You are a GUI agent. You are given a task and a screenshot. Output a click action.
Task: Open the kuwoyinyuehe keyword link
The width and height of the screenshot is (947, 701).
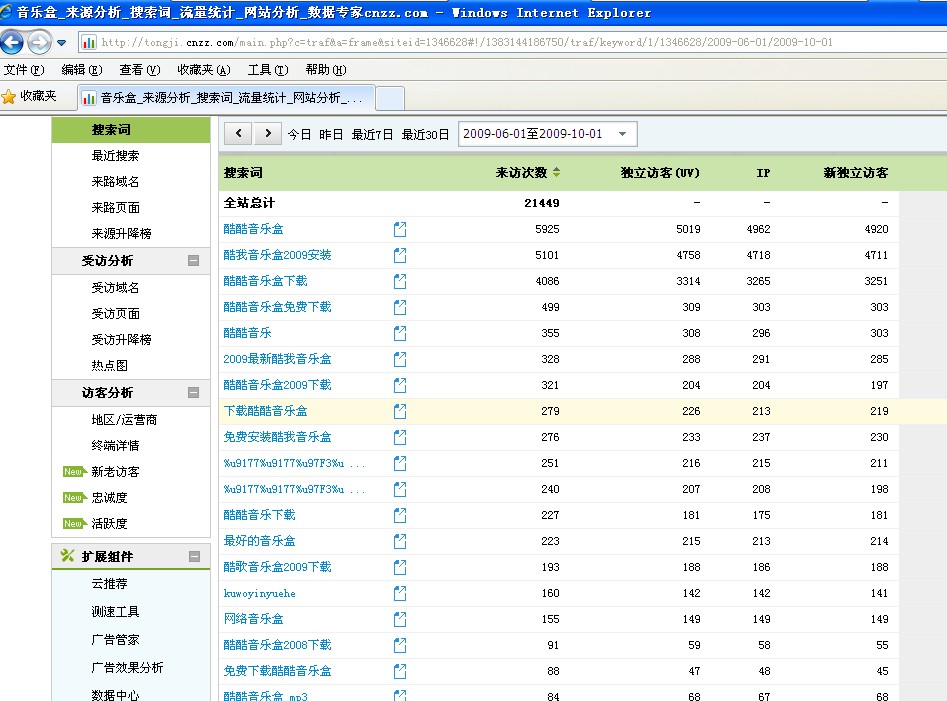[260, 594]
